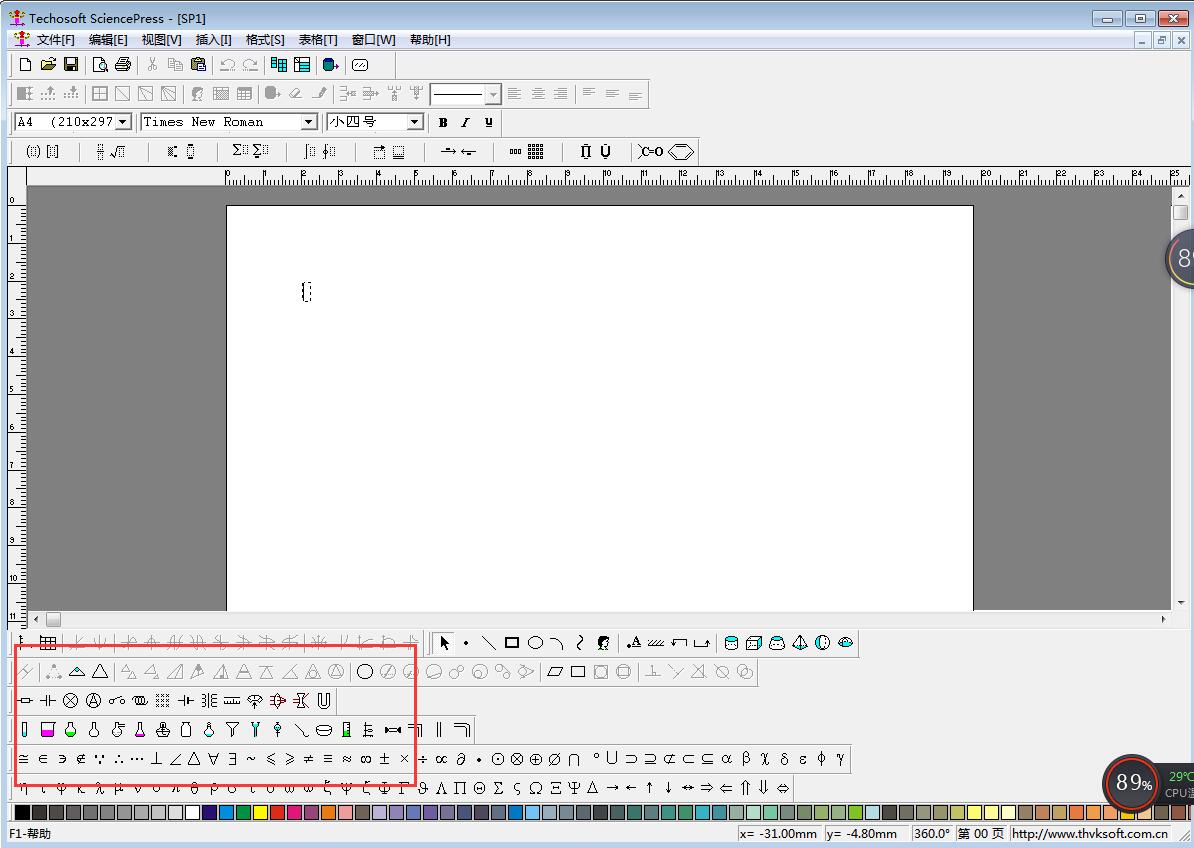Choose the ellipse drawing tool
Viewport: 1194px width, 848px height.
pyautogui.click(x=535, y=643)
